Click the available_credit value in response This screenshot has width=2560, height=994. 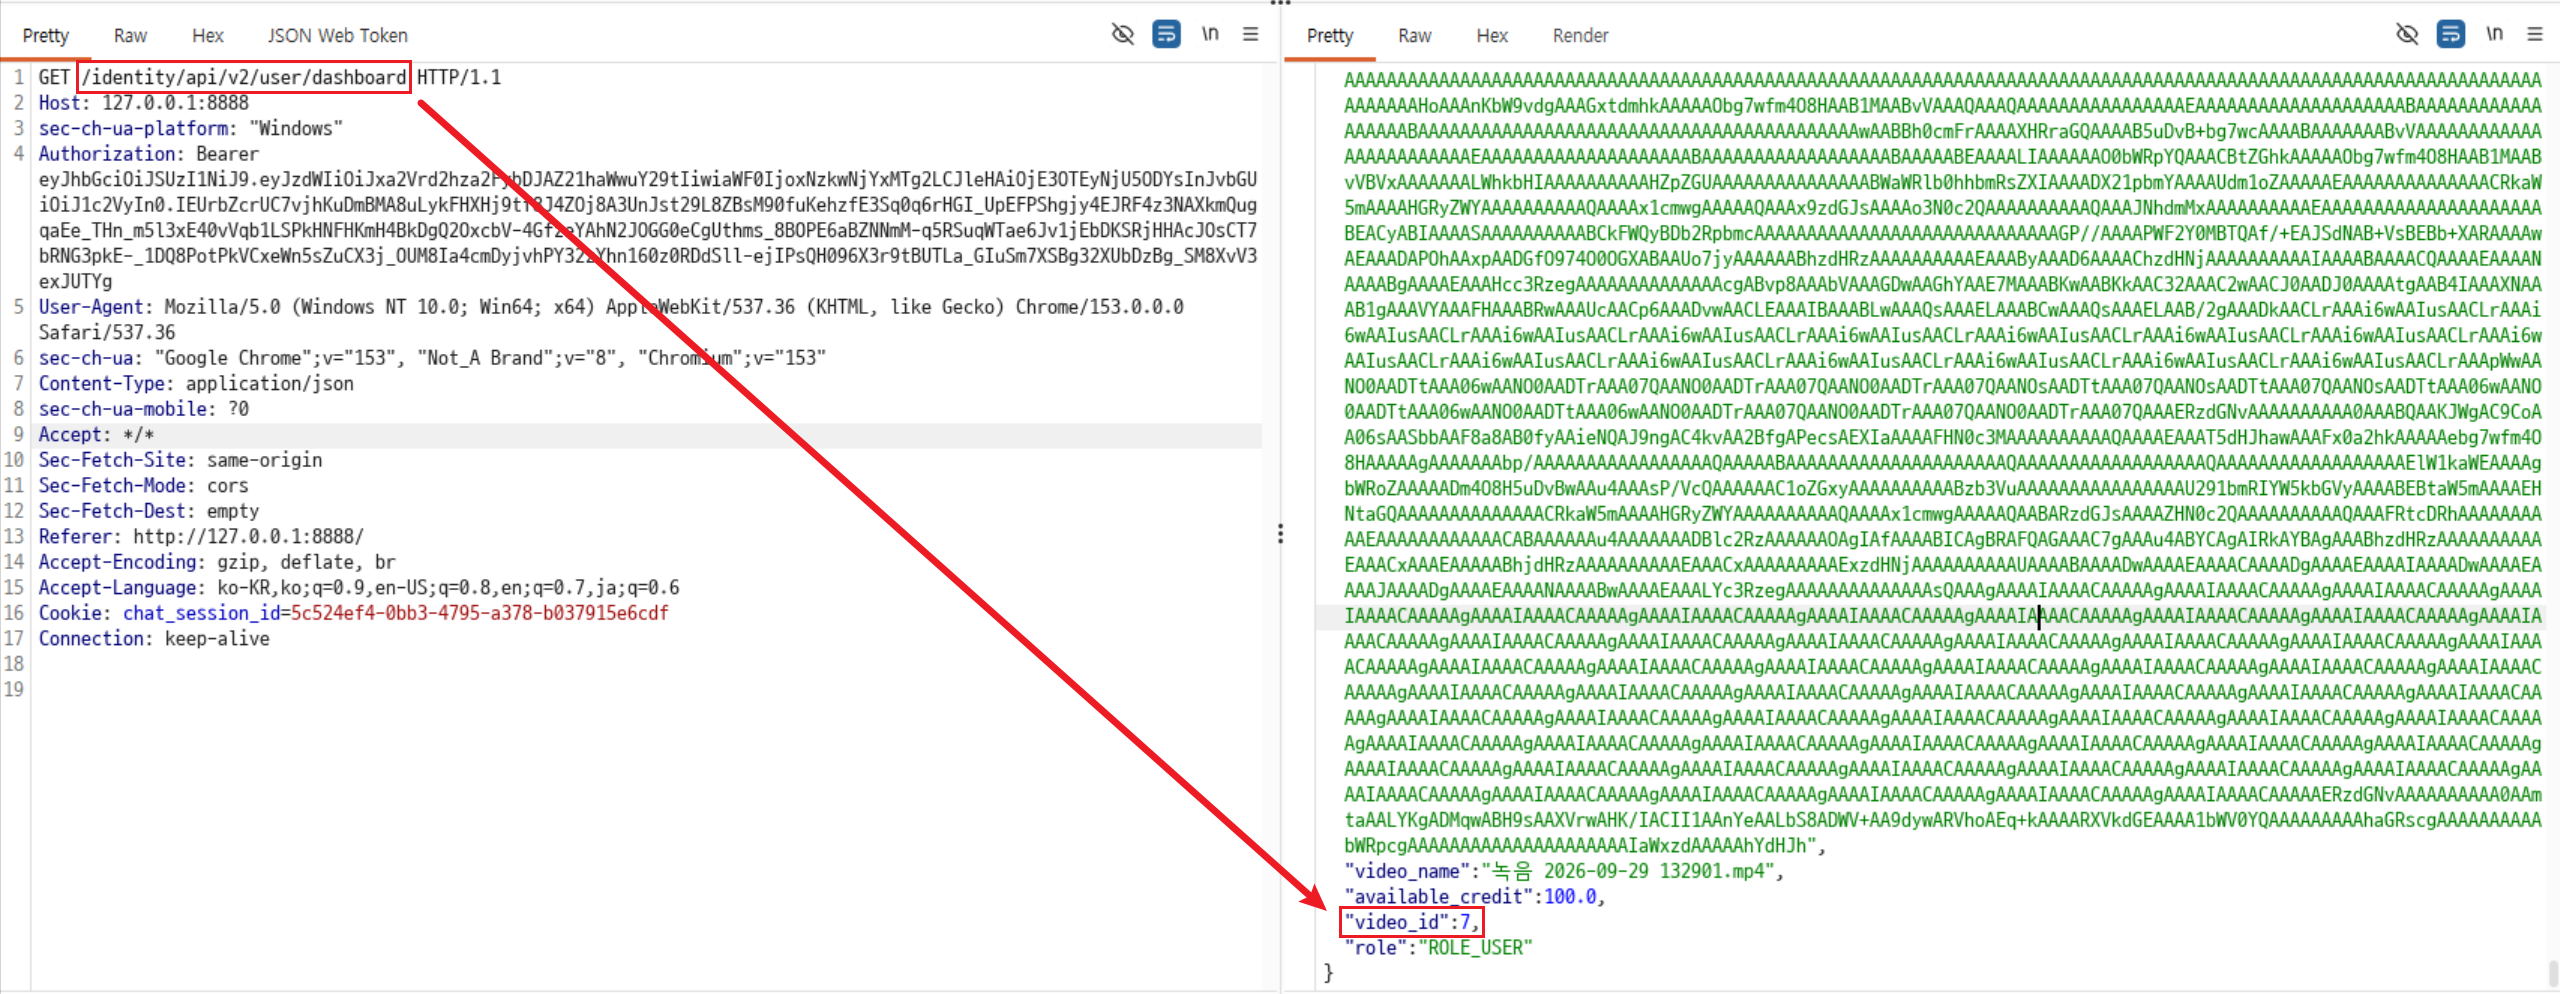[1570, 897]
